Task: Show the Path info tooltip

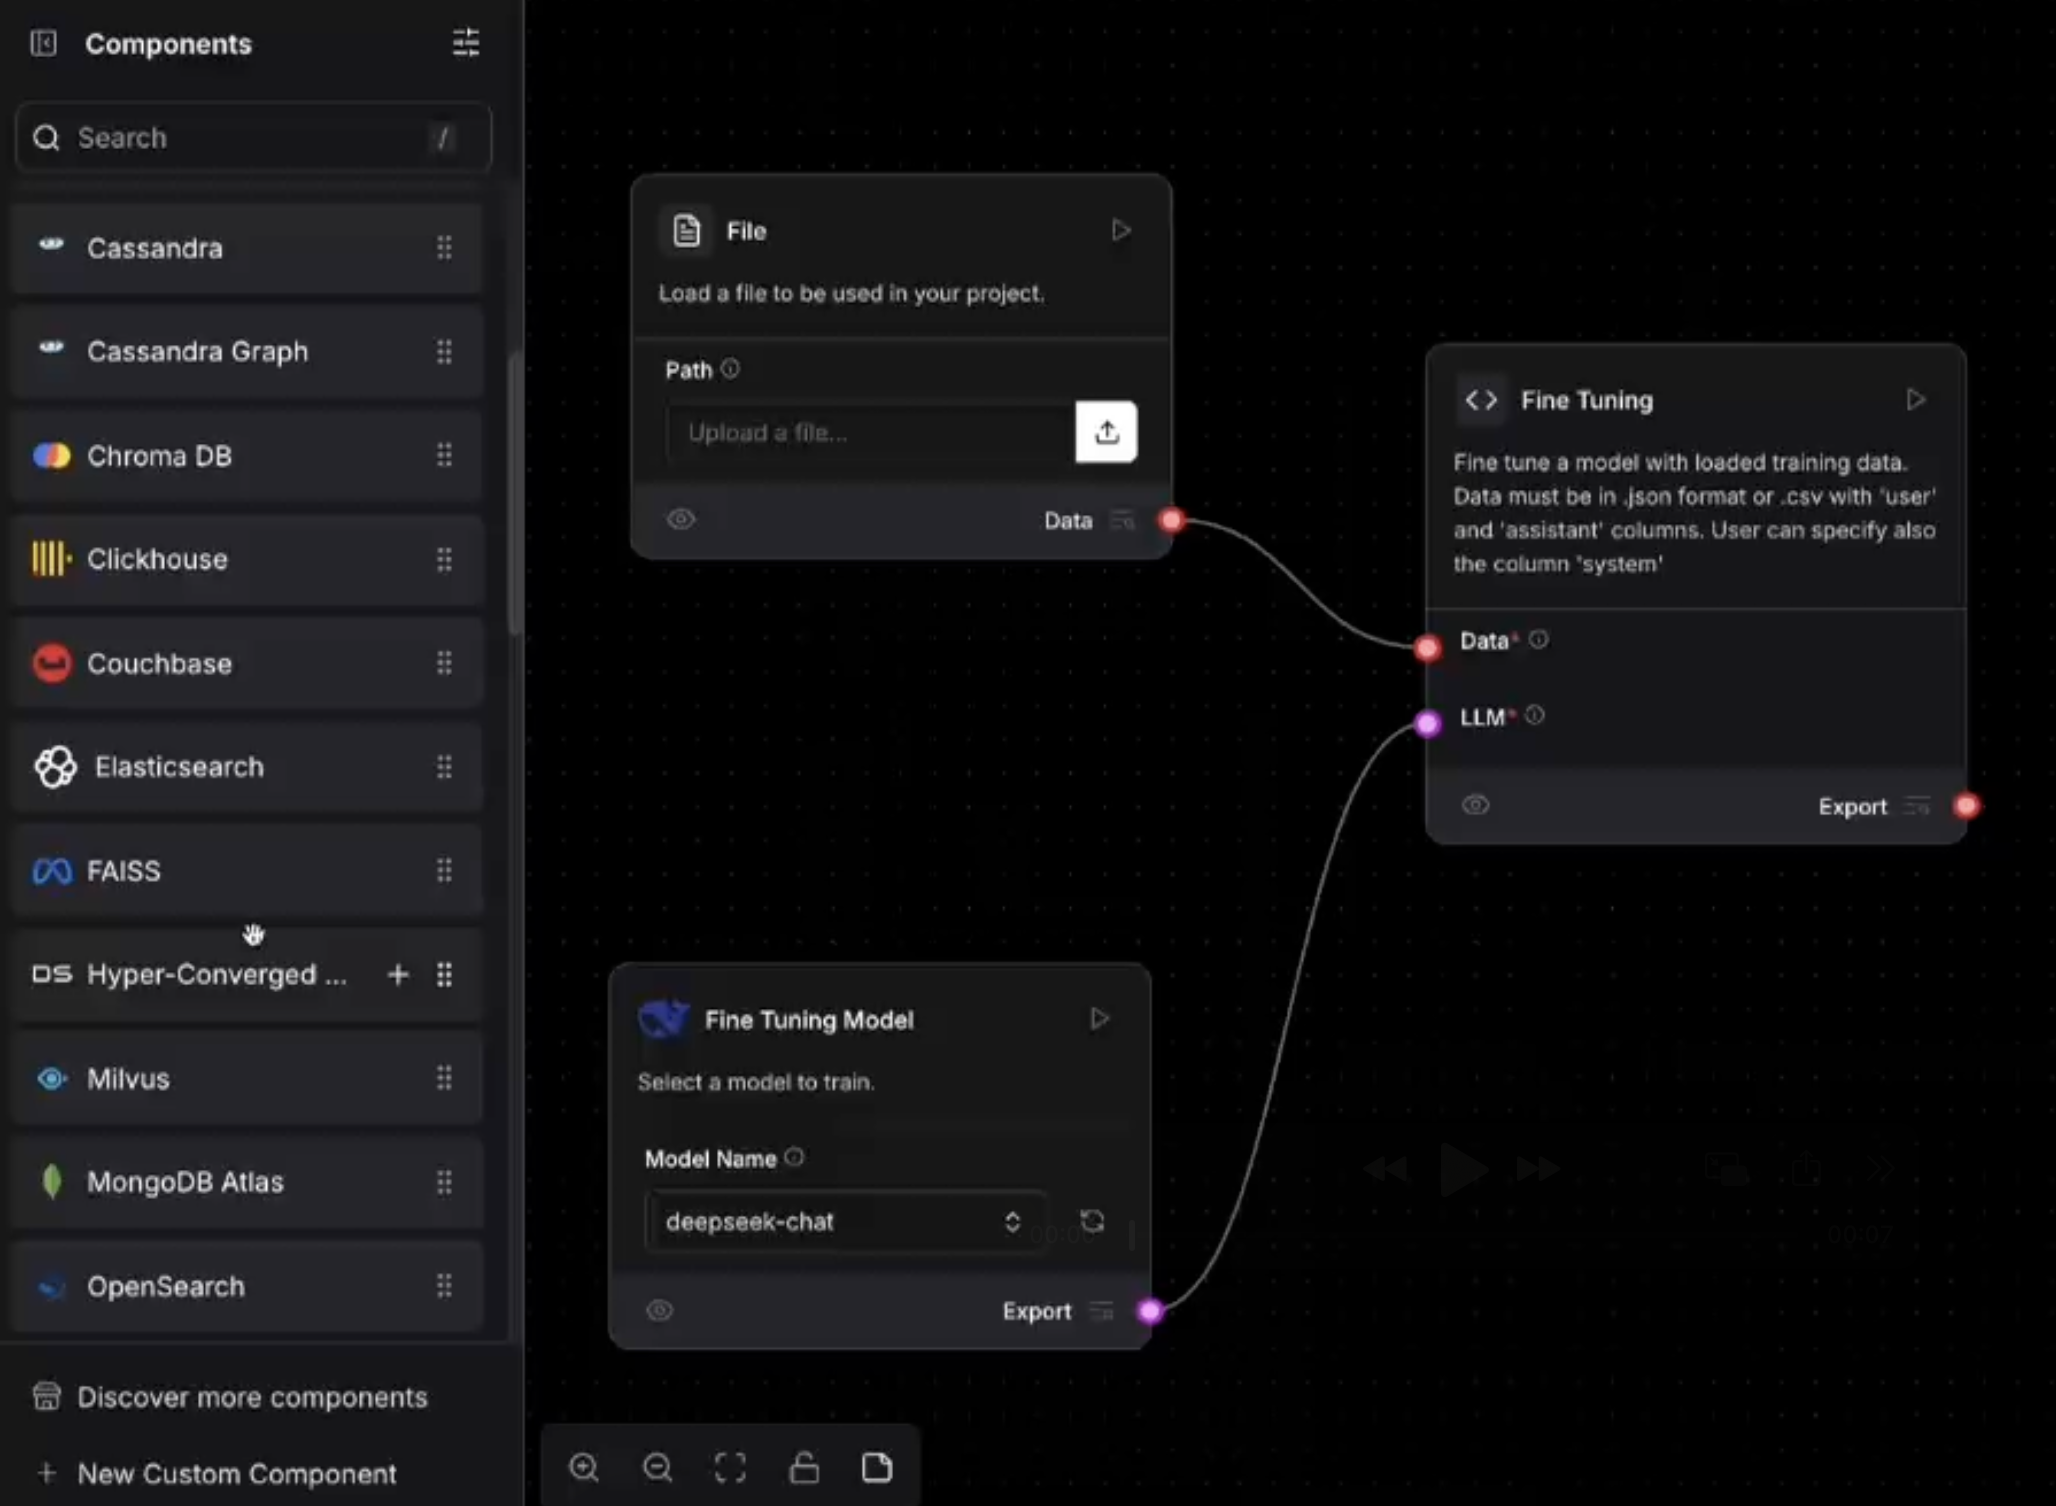Action: [x=730, y=369]
